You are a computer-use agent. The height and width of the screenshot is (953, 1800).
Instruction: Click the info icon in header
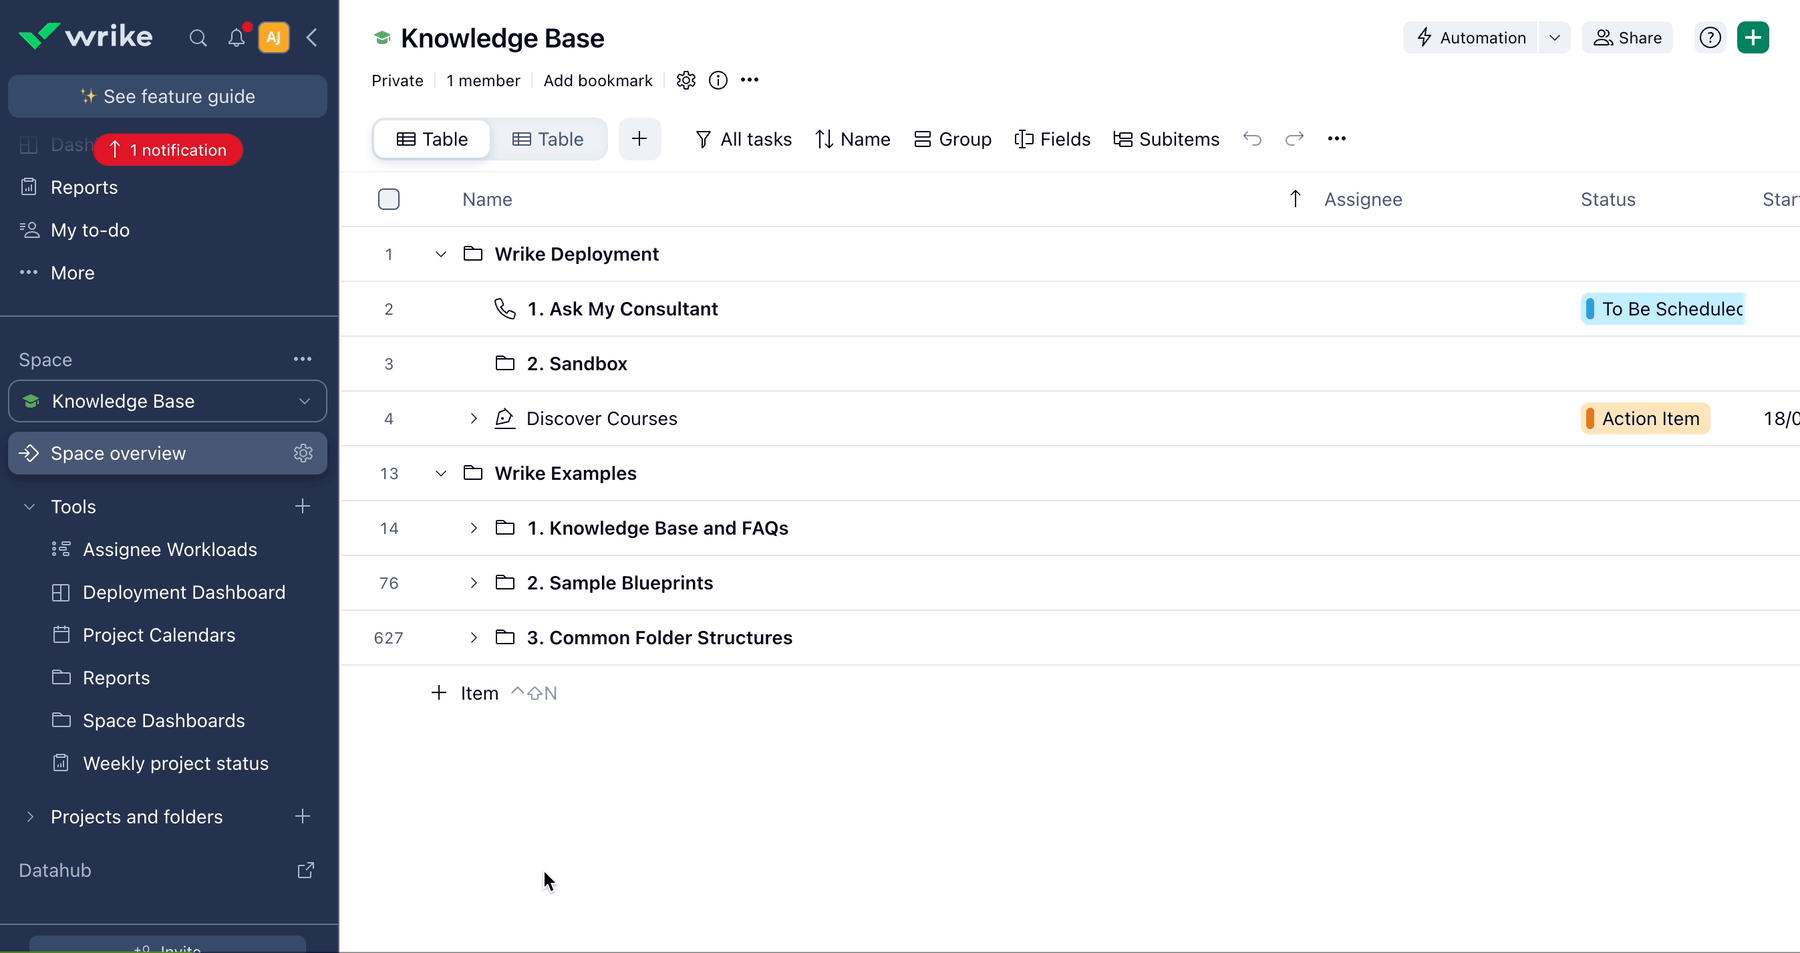[x=718, y=80]
